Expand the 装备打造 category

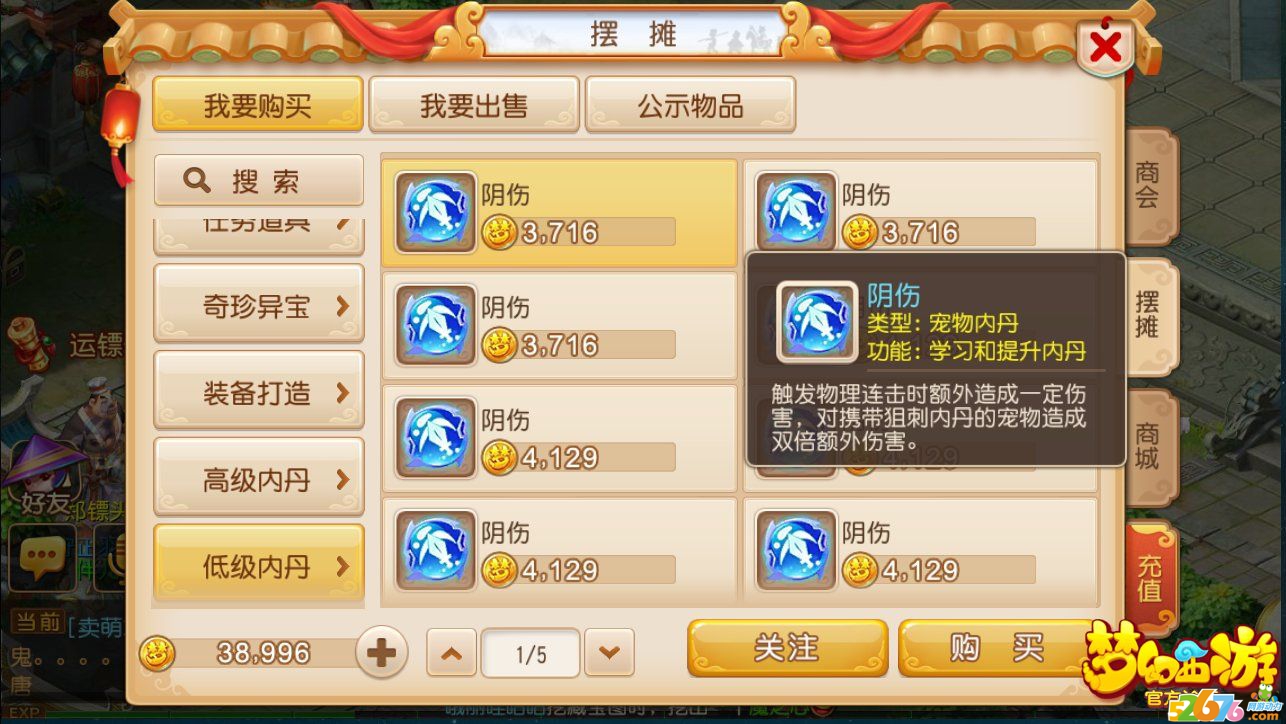(x=259, y=392)
